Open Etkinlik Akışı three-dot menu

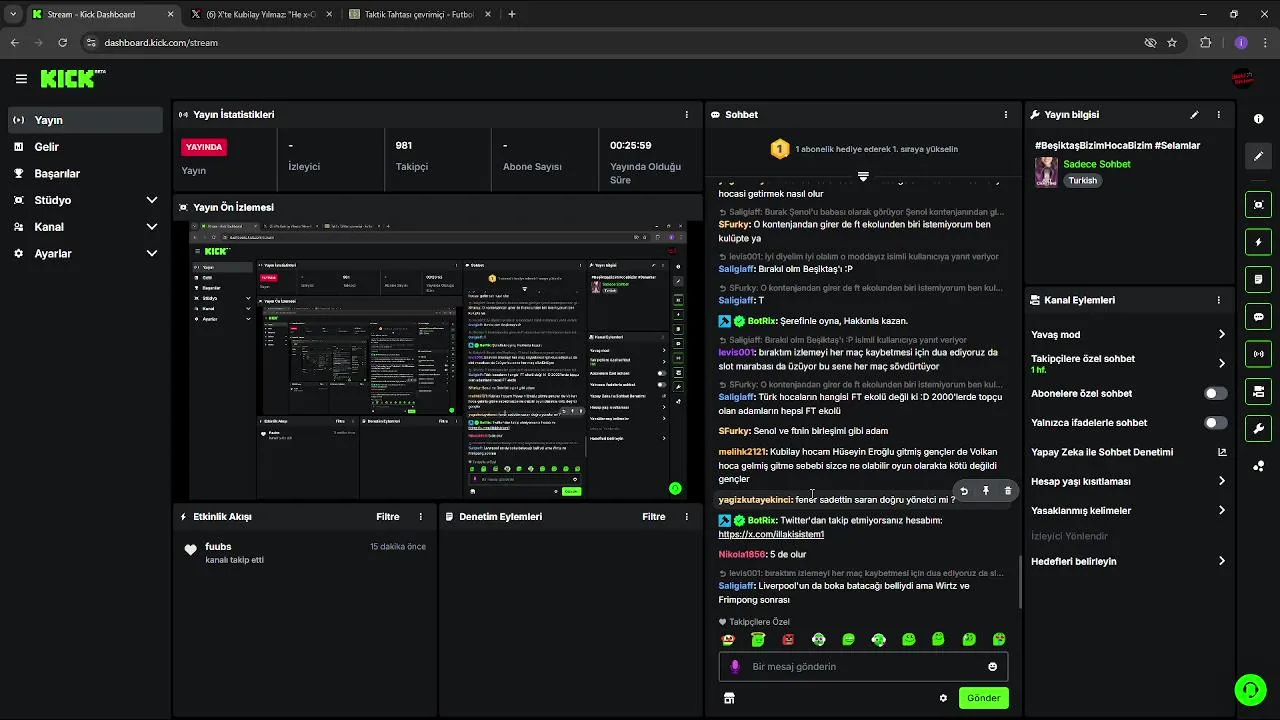click(420, 517)
